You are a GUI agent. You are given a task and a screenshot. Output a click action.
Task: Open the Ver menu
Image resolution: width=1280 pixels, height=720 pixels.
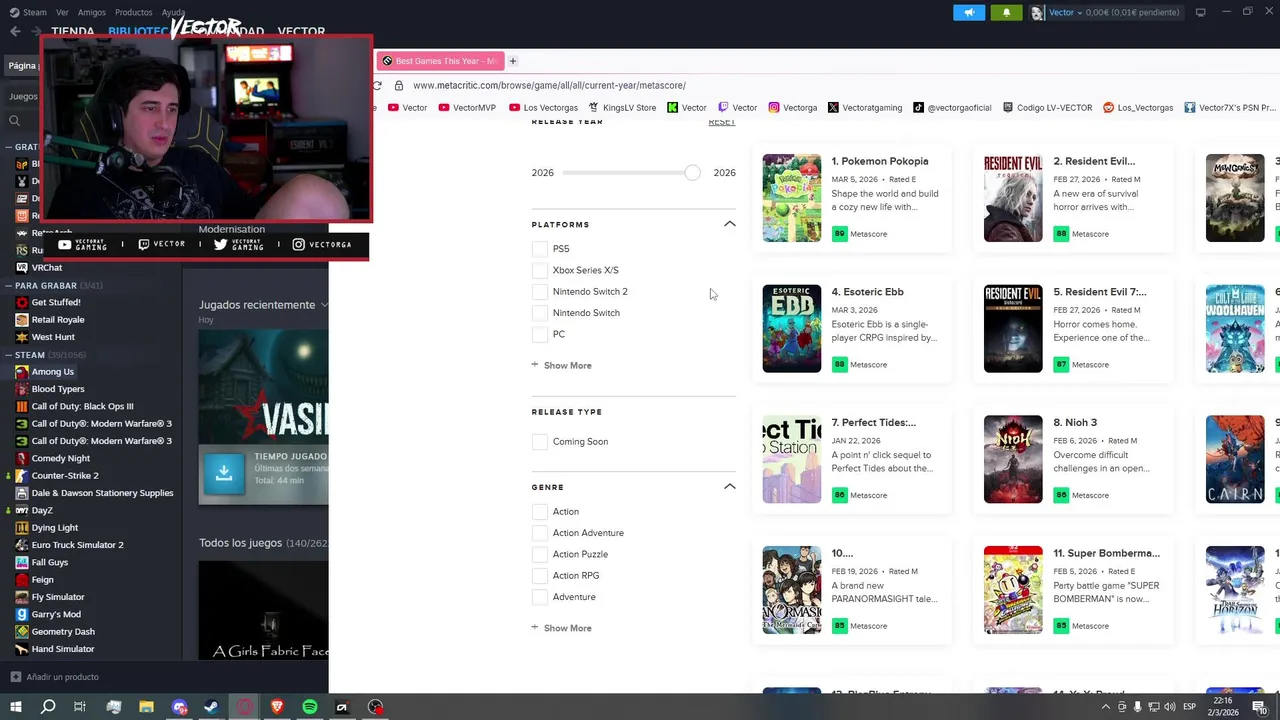62,12
